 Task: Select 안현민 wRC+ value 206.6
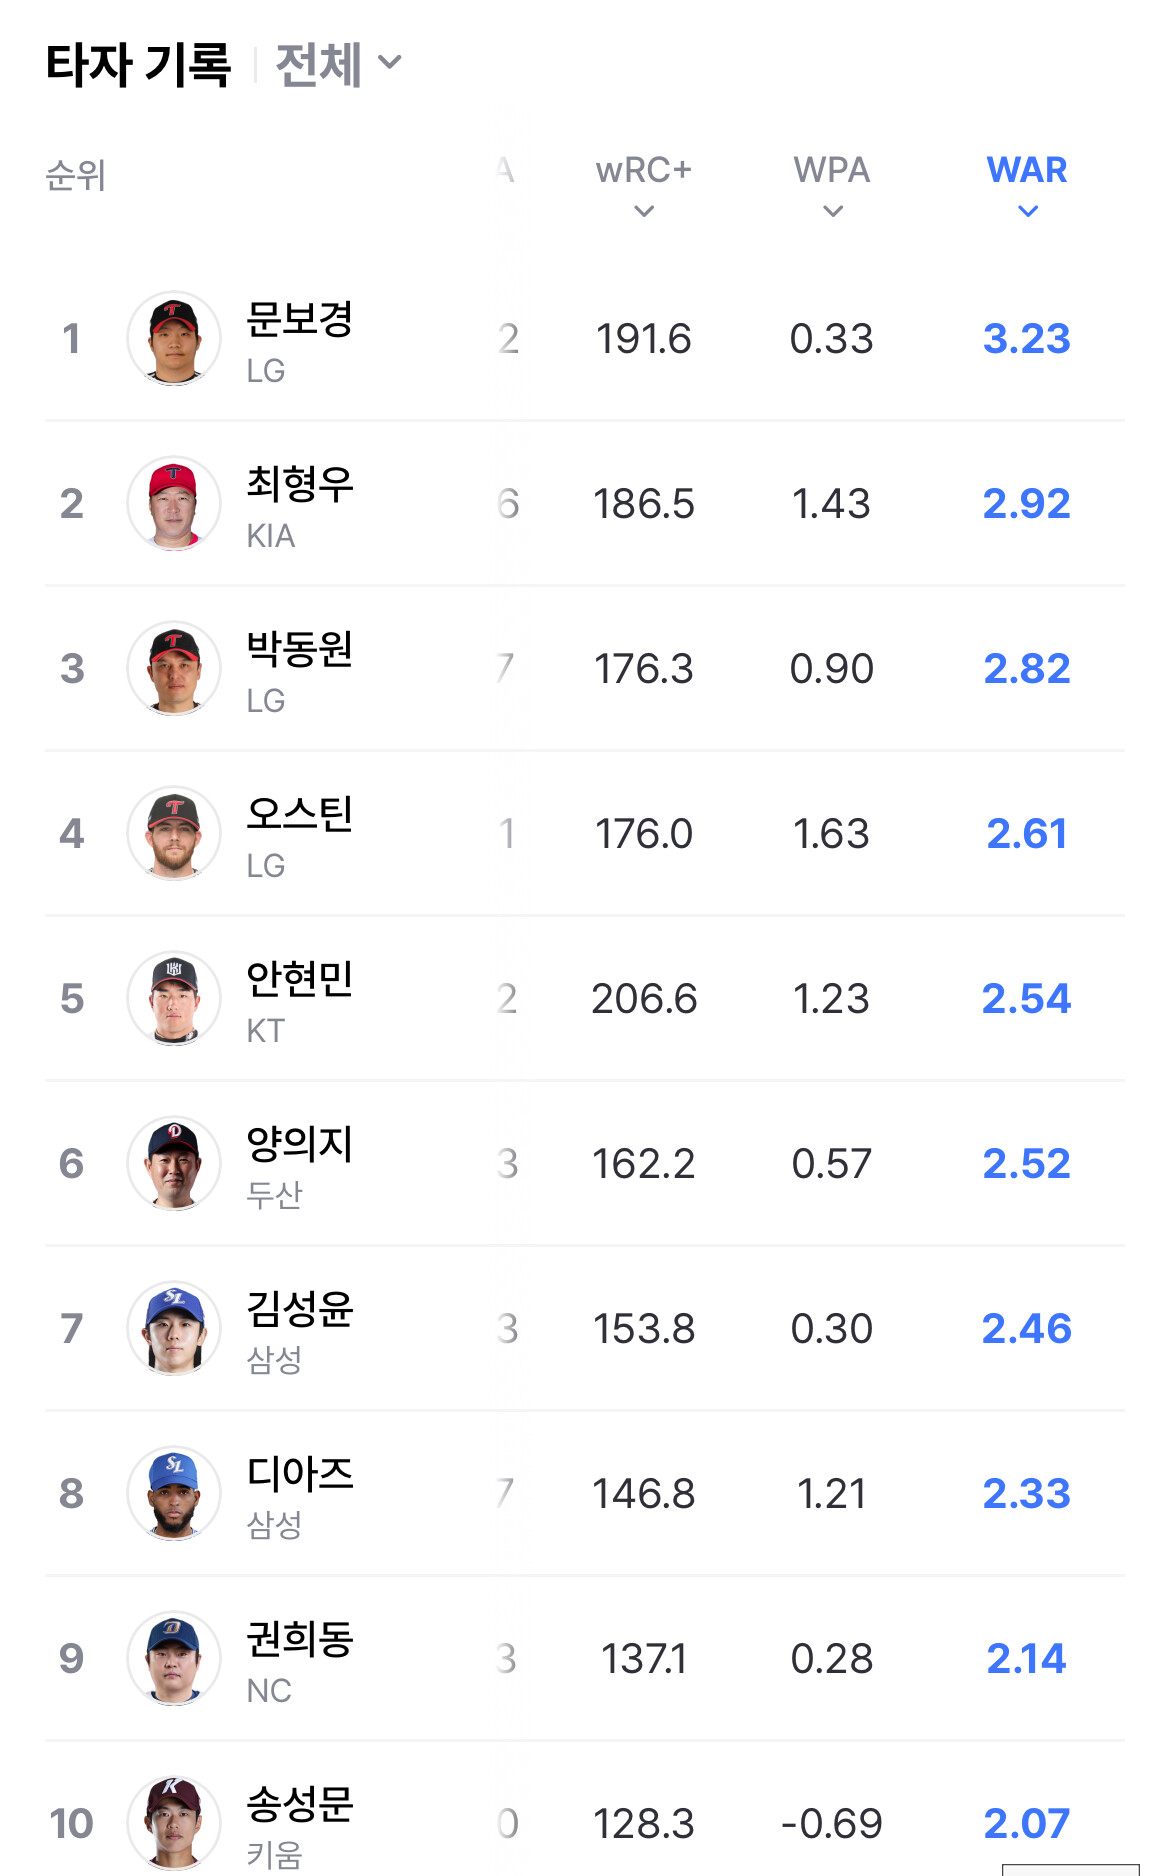click(644, 998)
